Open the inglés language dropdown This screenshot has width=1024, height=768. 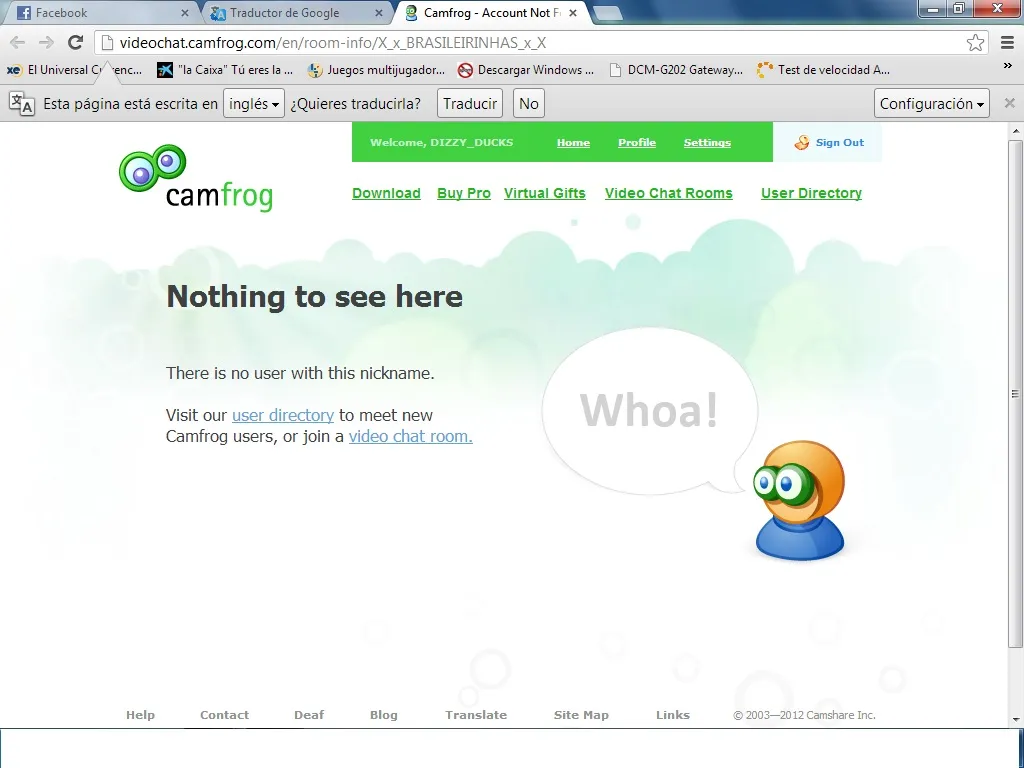tap(254, 103)
